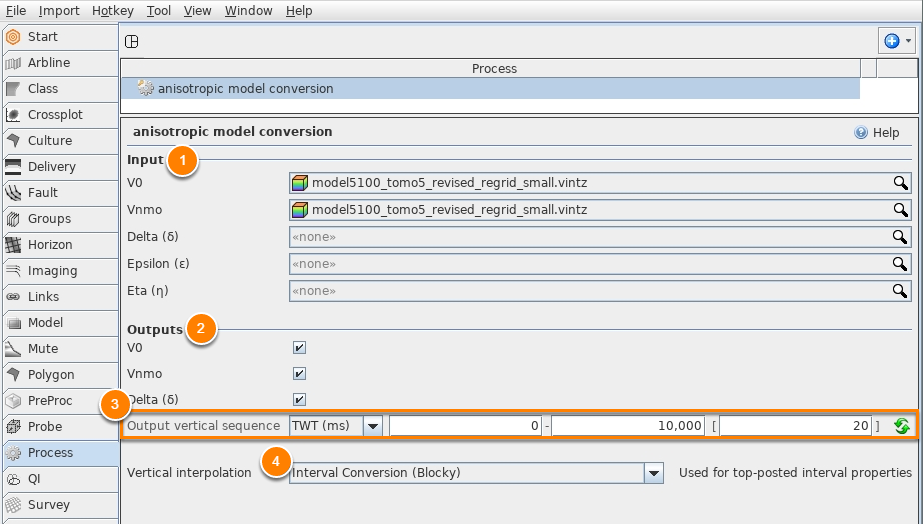Click the blue add process plus icon
This screenshot has height=524, width=923.
tap(892, 41)
